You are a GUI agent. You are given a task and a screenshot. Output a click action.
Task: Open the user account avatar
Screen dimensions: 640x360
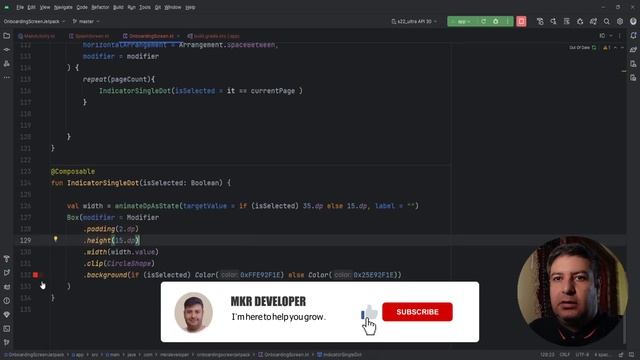point(633,21)
